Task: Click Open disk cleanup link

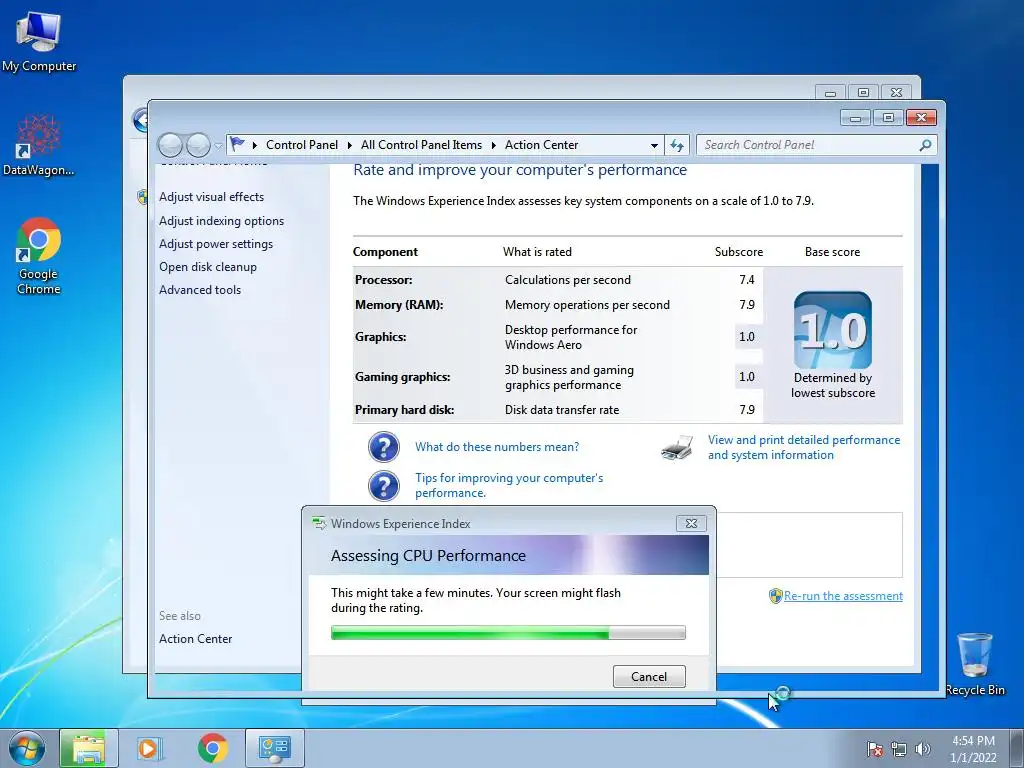Action: tap(208, 266)
